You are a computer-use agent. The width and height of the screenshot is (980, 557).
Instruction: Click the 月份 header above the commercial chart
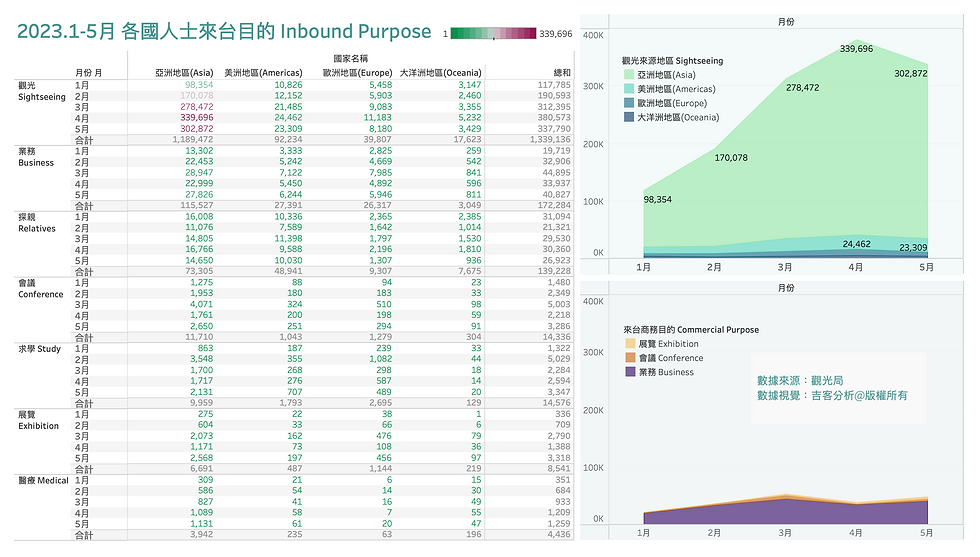click(786, 288)
